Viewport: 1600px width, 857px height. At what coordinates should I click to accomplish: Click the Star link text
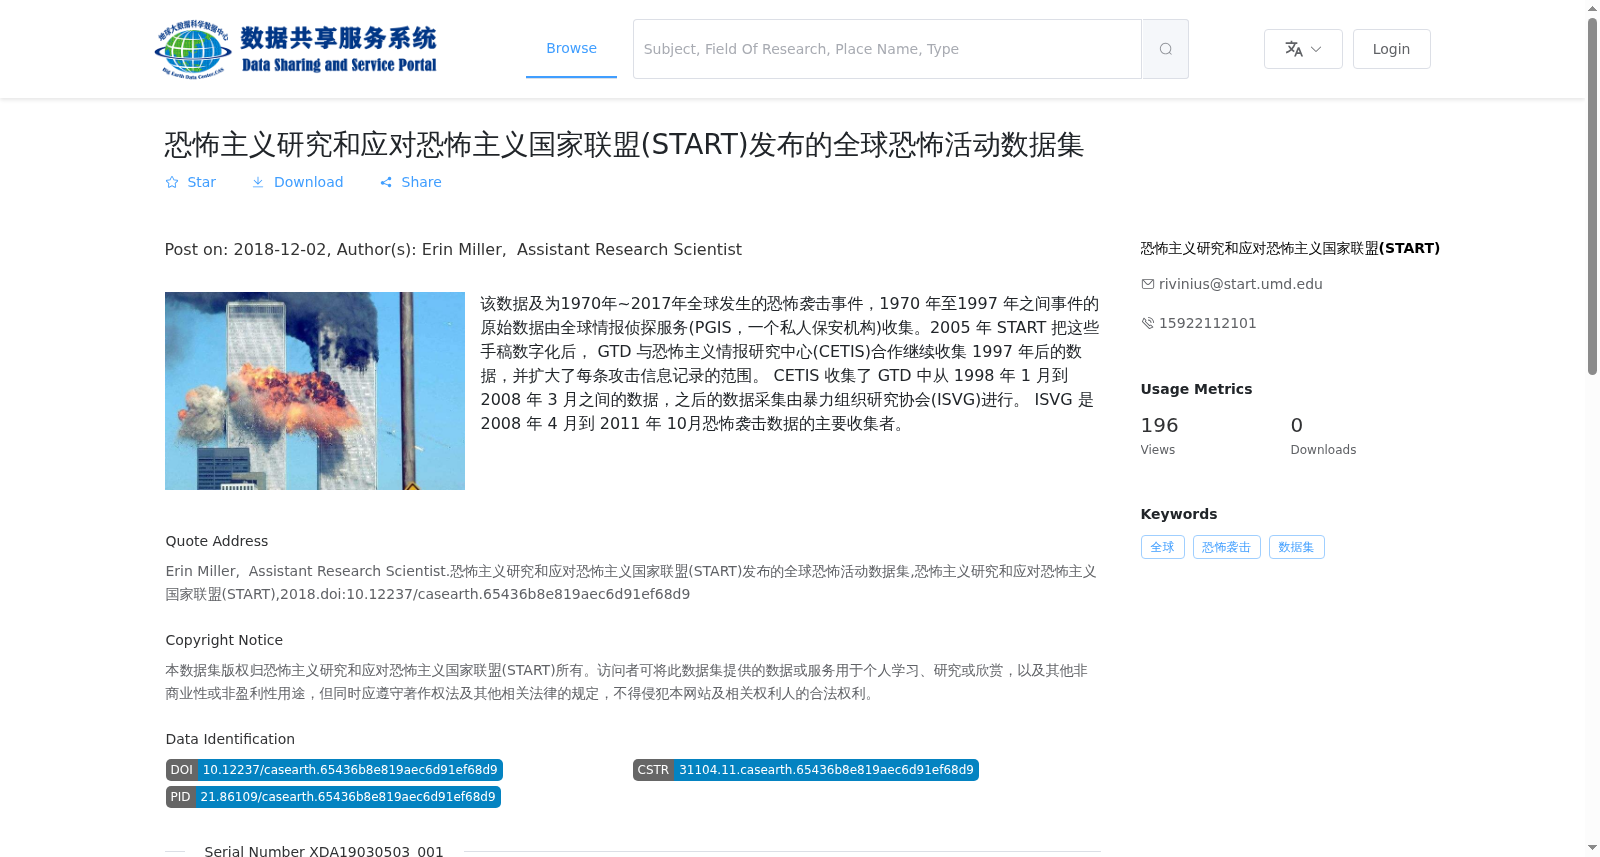point(202,182)
